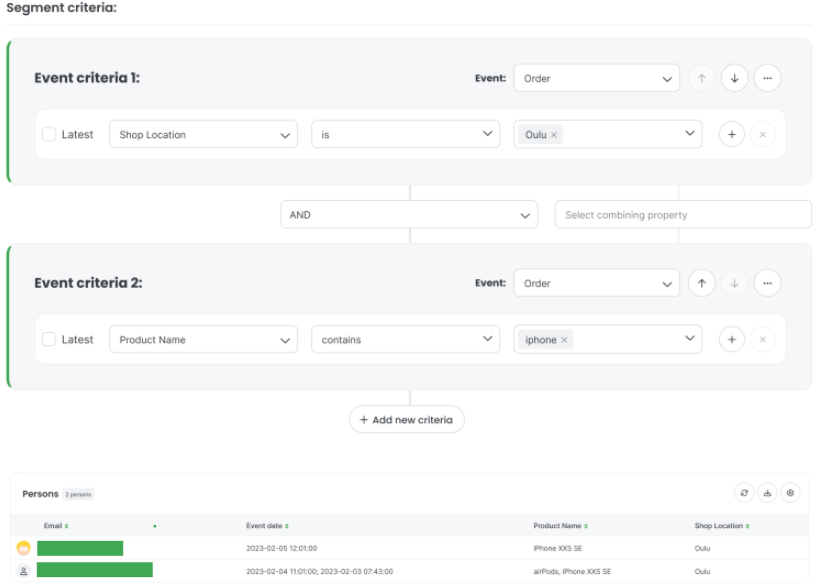Click Oulu location in second person row
Viewport: 824px width, 586px height.
pos(702,571)
